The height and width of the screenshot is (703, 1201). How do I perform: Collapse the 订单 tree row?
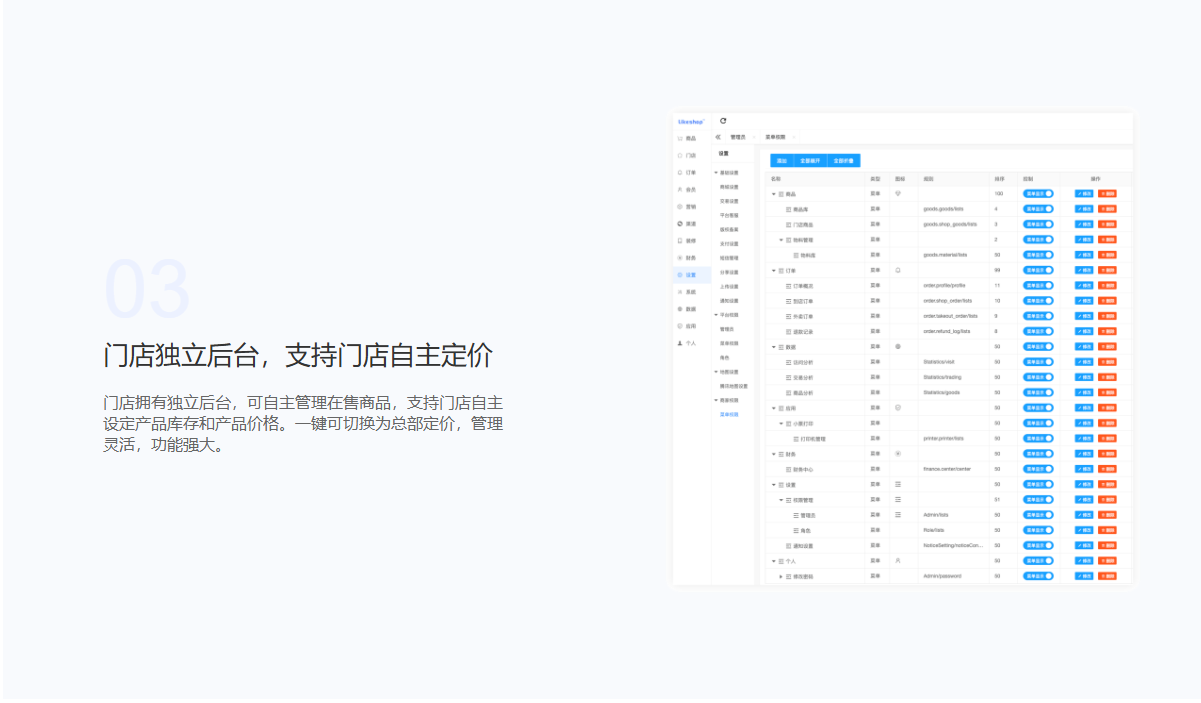click(x=773, y=270)
